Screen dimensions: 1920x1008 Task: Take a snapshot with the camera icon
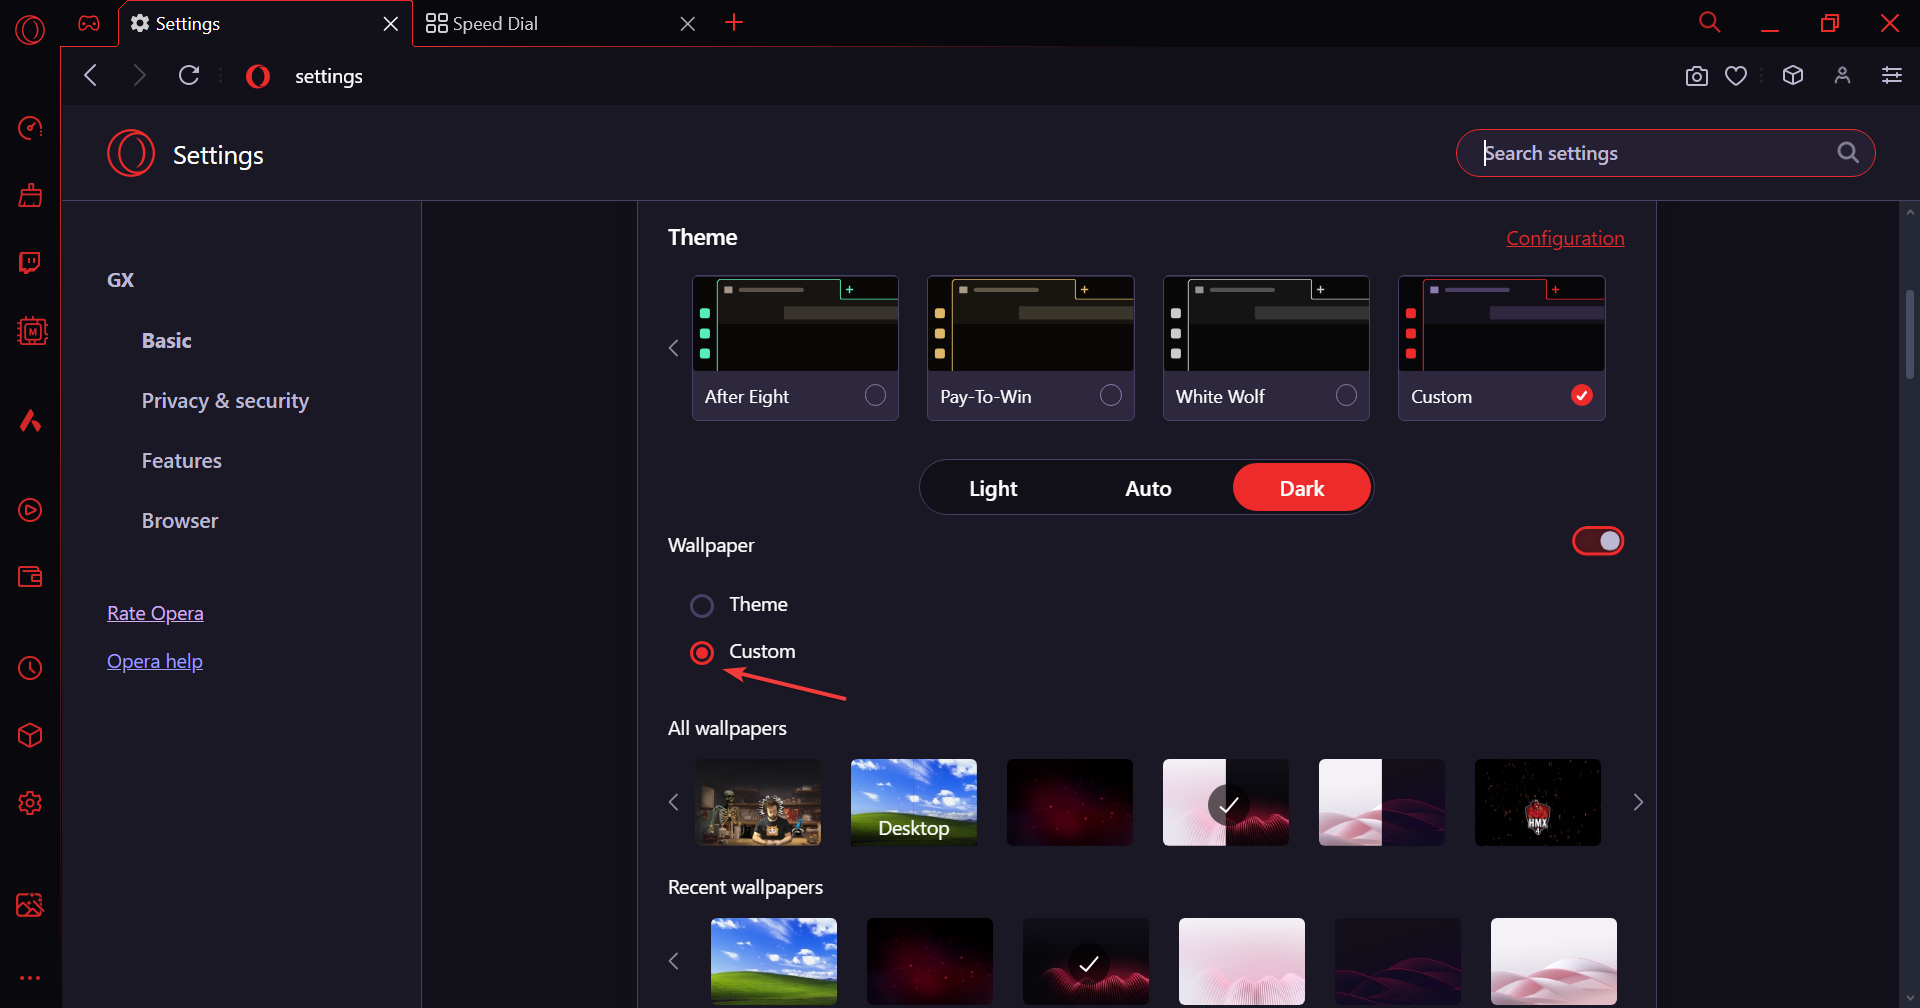[x=1697, y=76]
